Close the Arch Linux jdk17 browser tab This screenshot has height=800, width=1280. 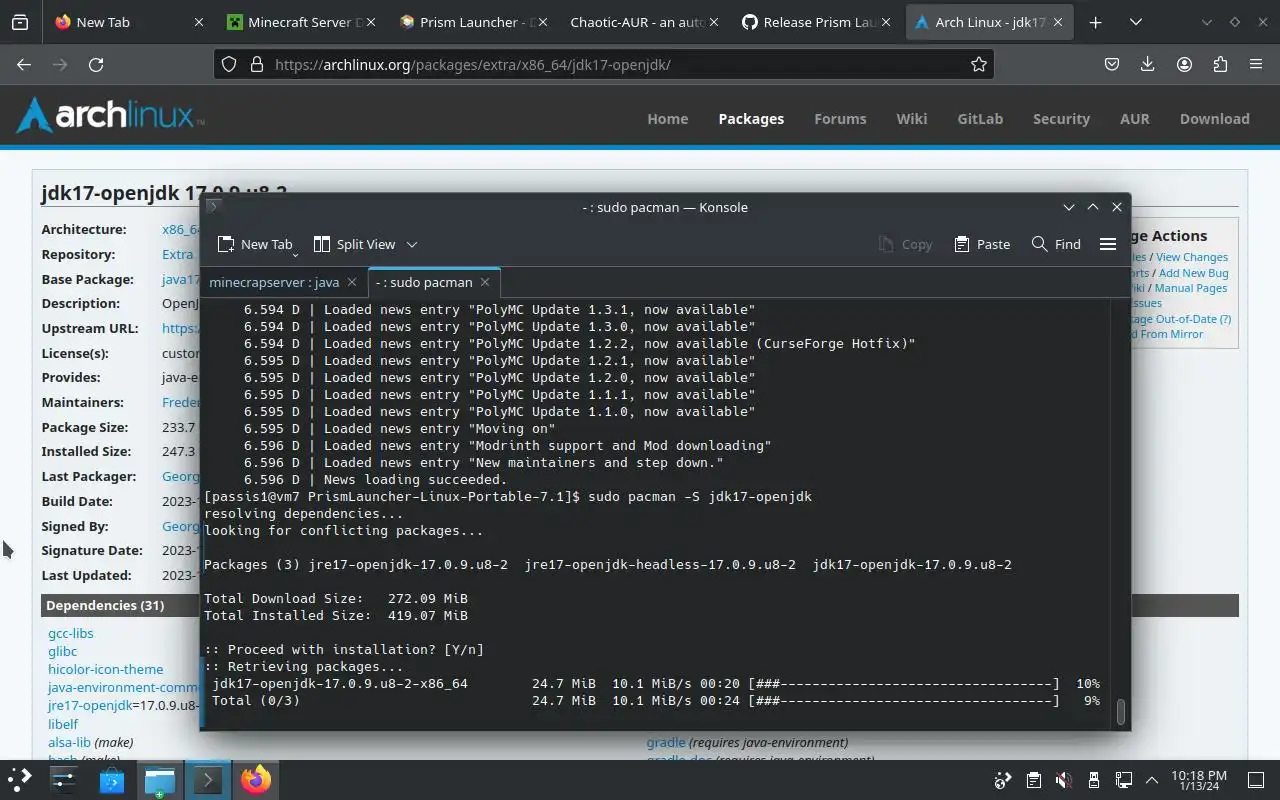click(1059, 22)
